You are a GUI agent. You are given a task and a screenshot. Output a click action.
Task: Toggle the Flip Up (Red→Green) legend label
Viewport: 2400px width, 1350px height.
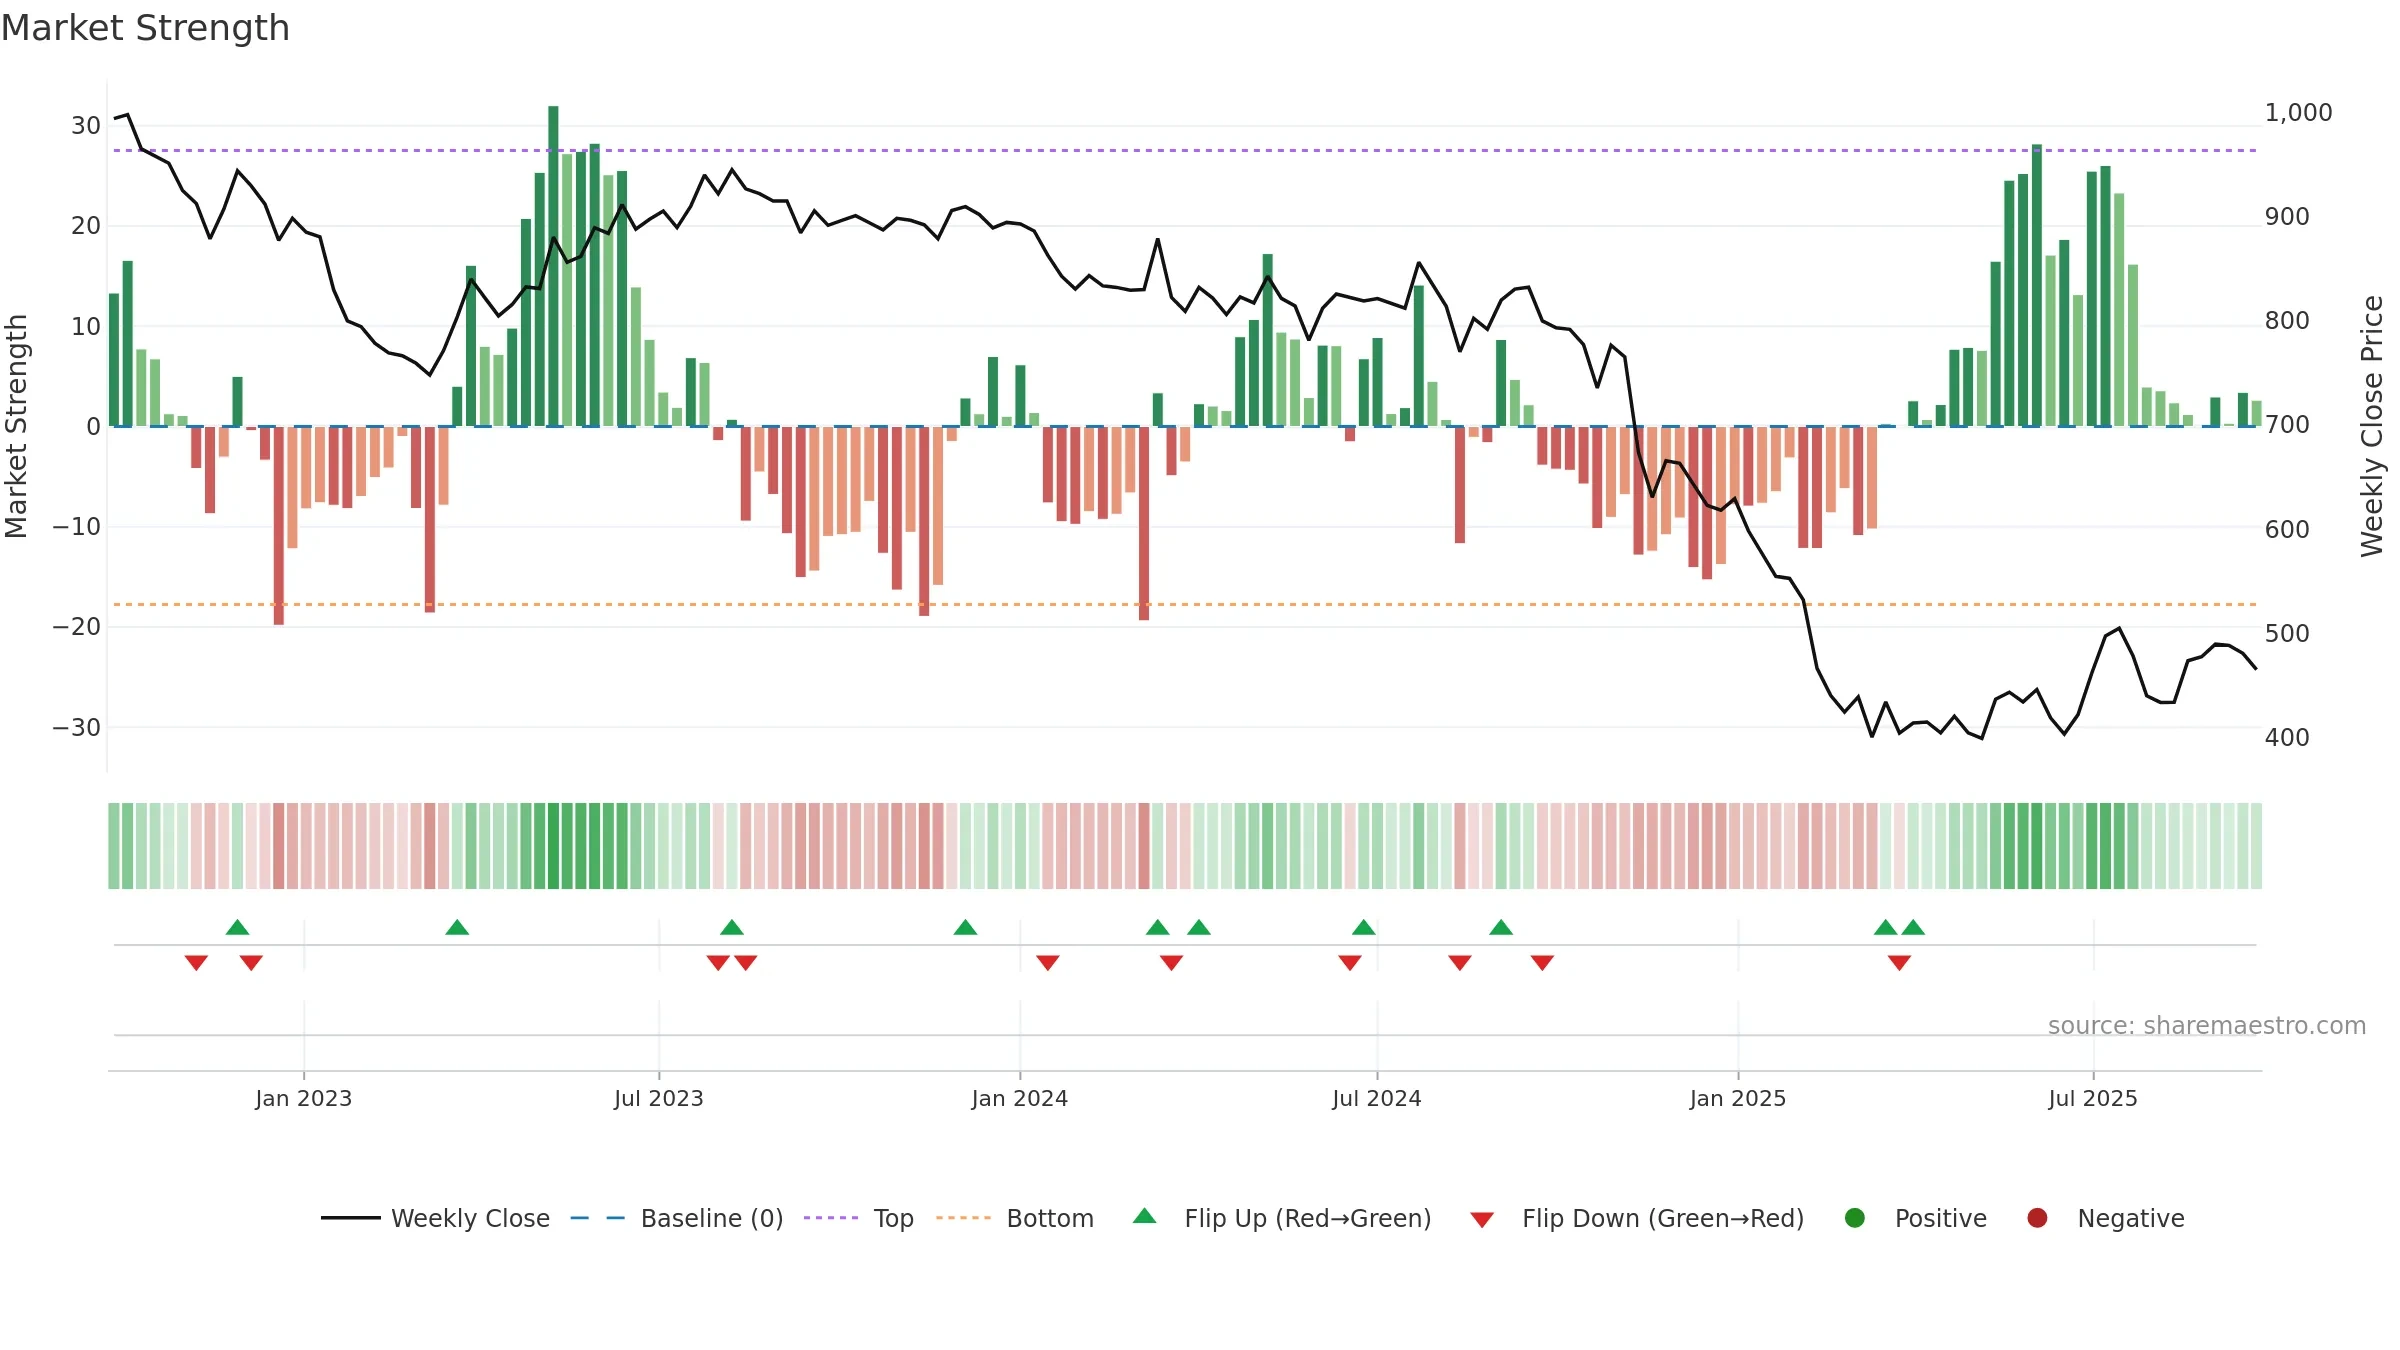pyautogui.click(x=1308, y=1218)
